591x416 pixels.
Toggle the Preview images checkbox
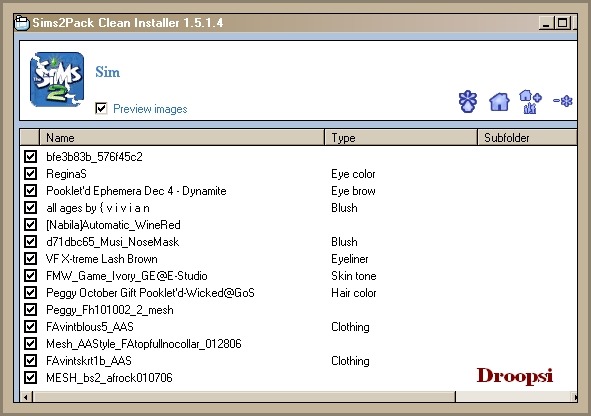click(x=101, y=109)
